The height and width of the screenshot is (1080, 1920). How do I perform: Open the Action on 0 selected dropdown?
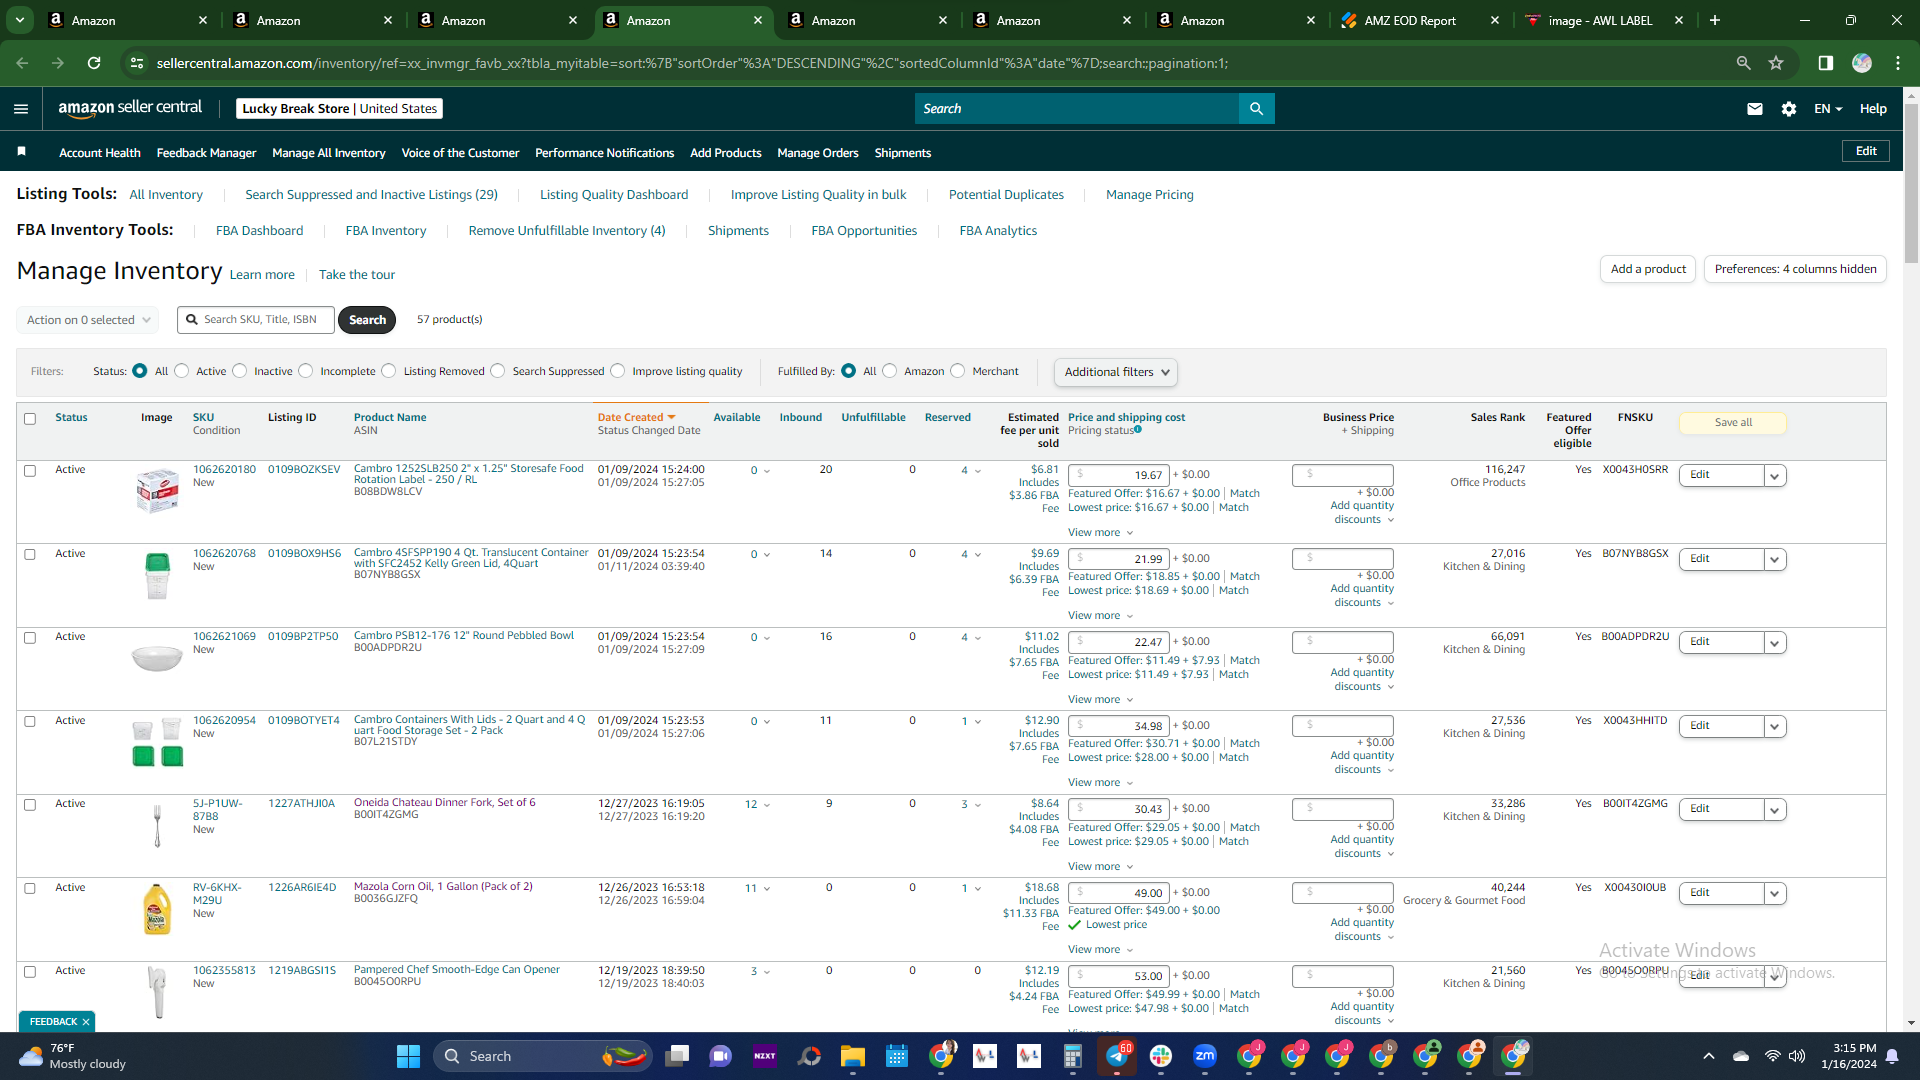pyautogui.click(x=88, y=320)
